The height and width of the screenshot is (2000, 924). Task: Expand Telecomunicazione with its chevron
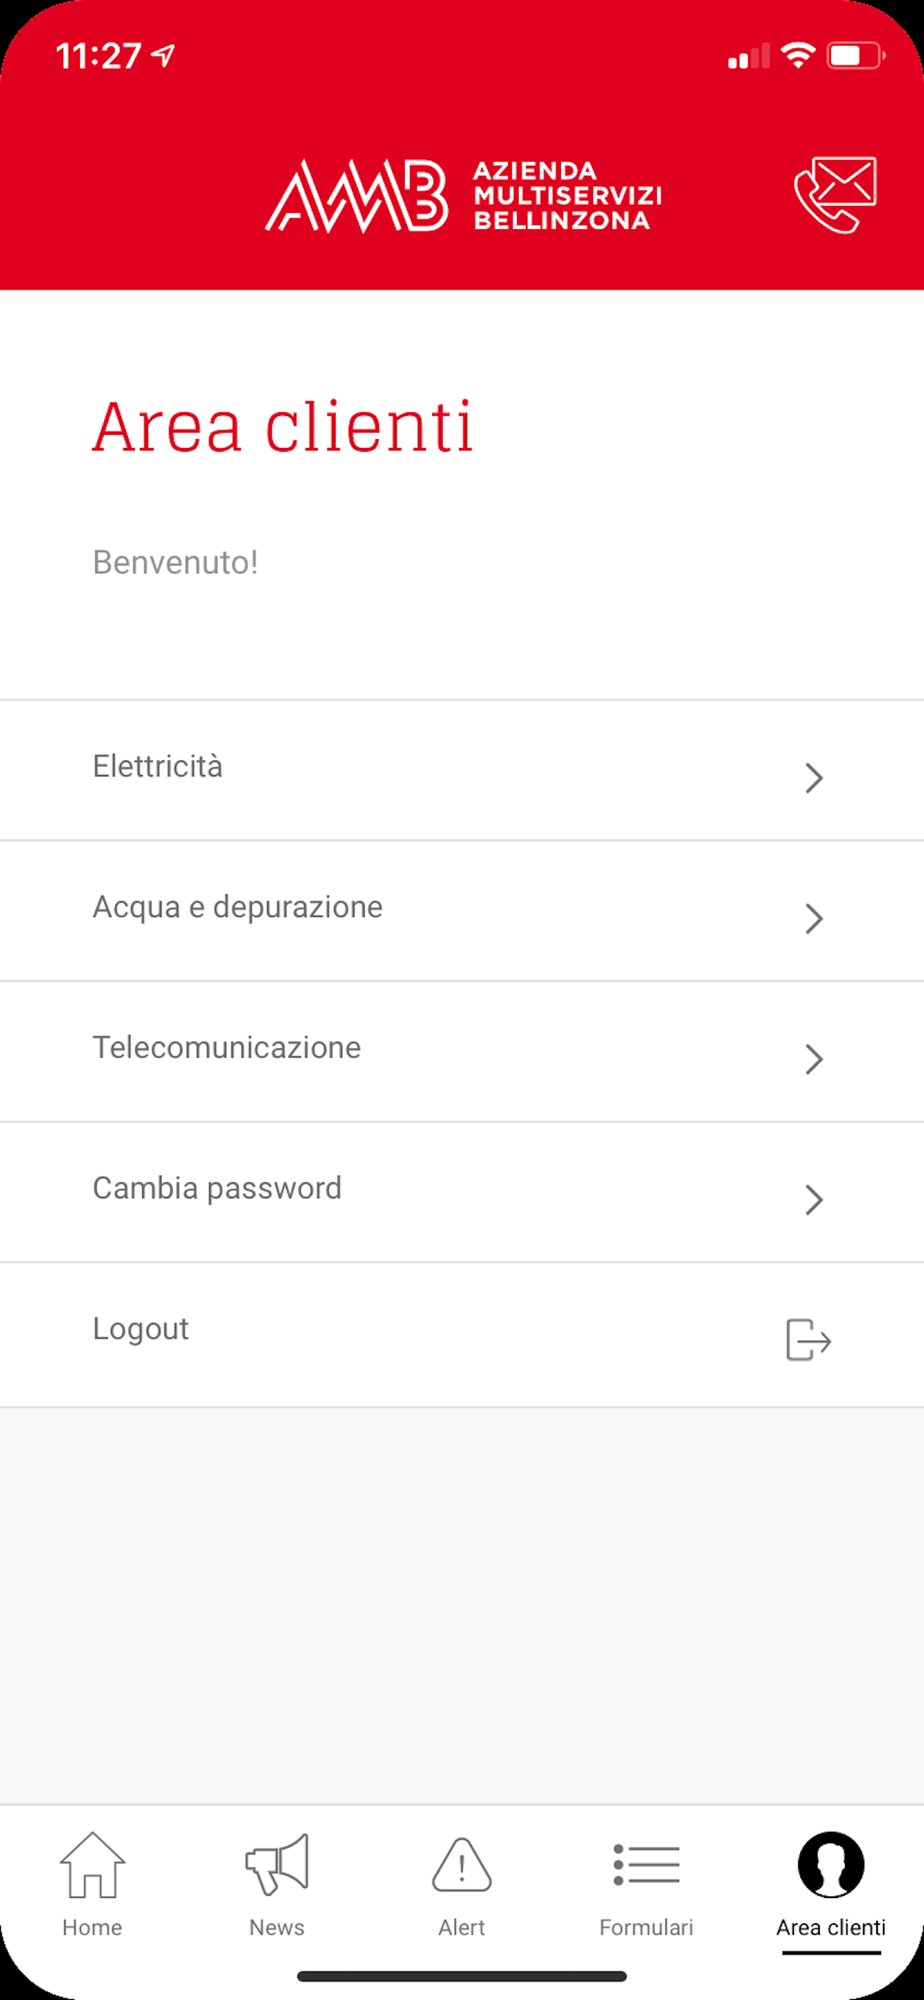pyautogui.click(x=814, y=1059)
